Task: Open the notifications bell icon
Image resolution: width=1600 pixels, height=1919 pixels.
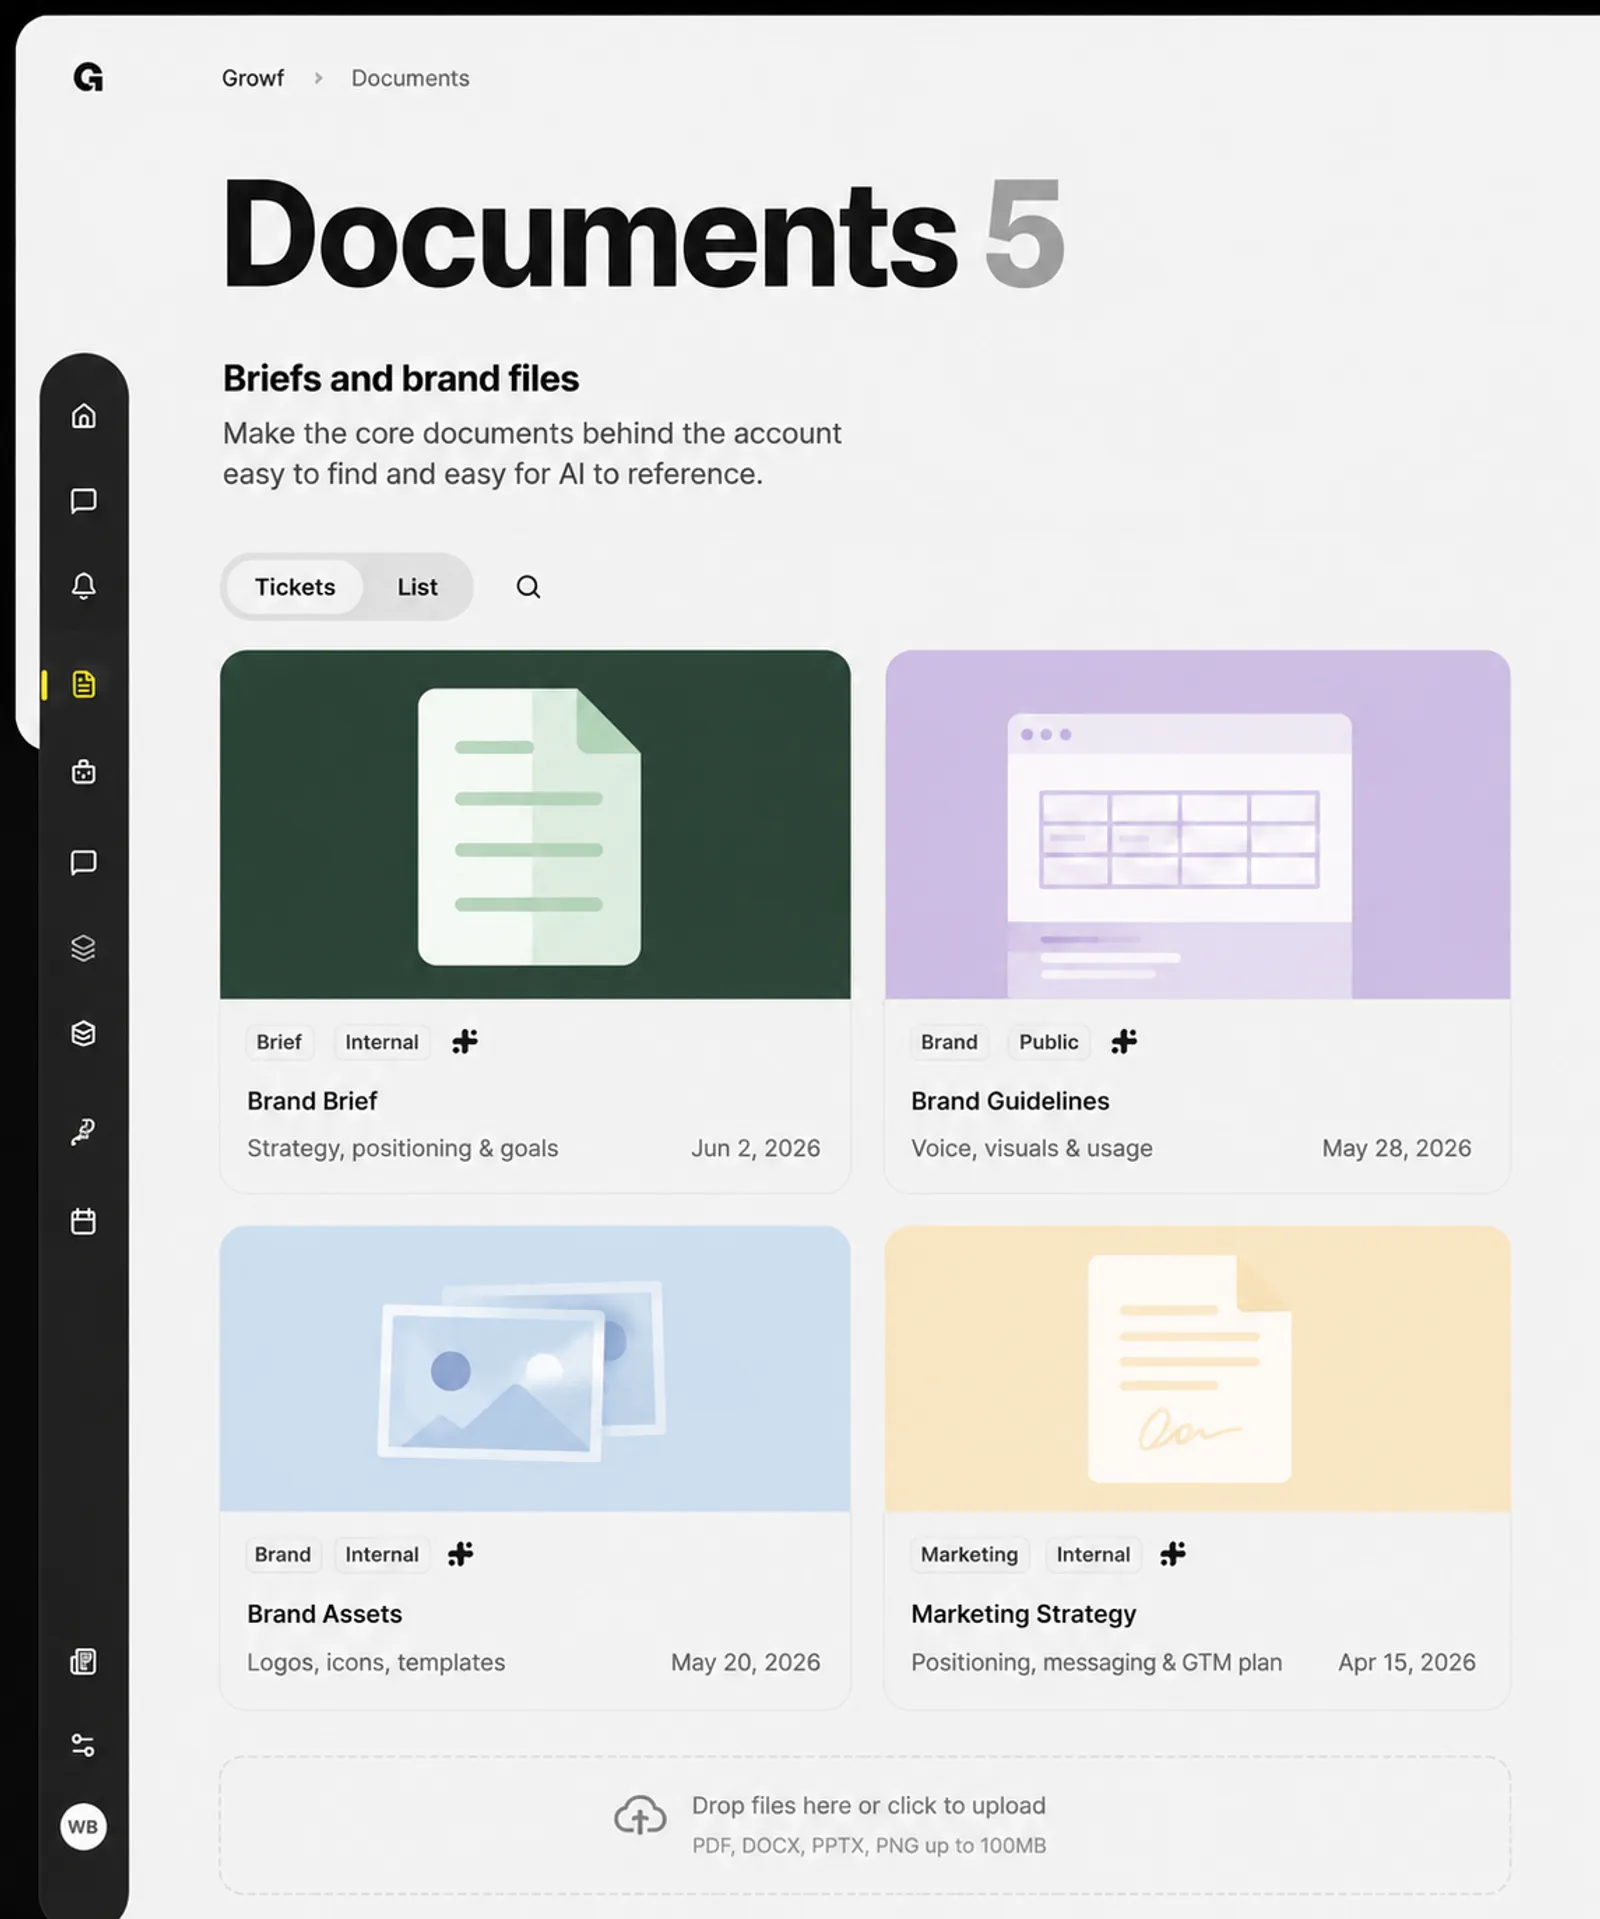Action: [84, 586]
